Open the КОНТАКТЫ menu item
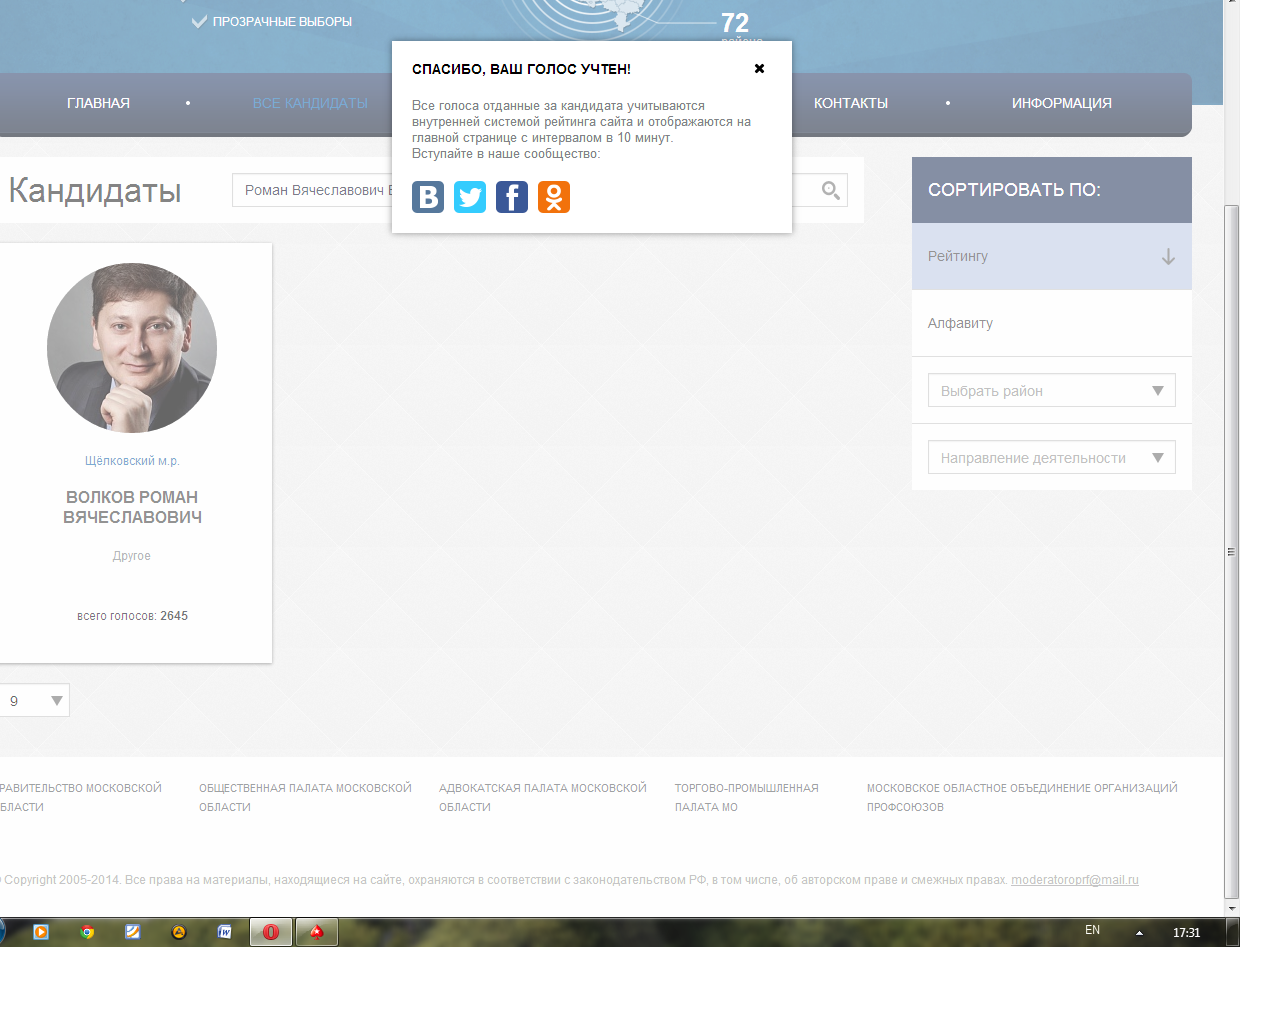 pos(851,103)
